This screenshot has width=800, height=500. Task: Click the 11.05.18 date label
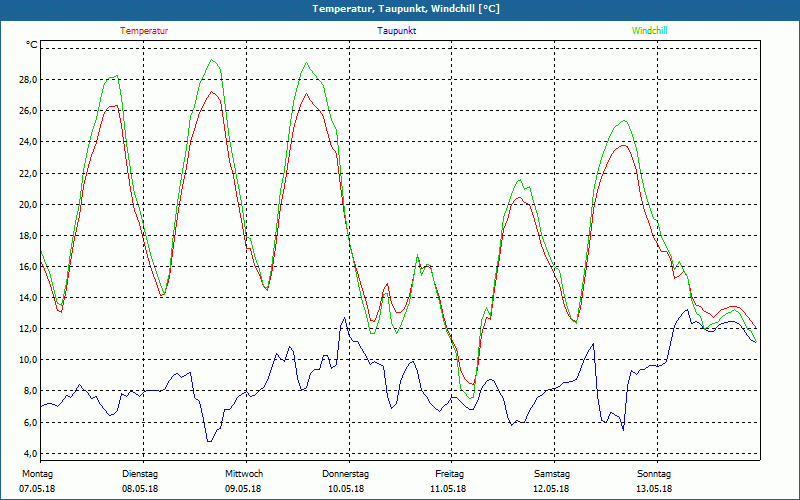448,489
